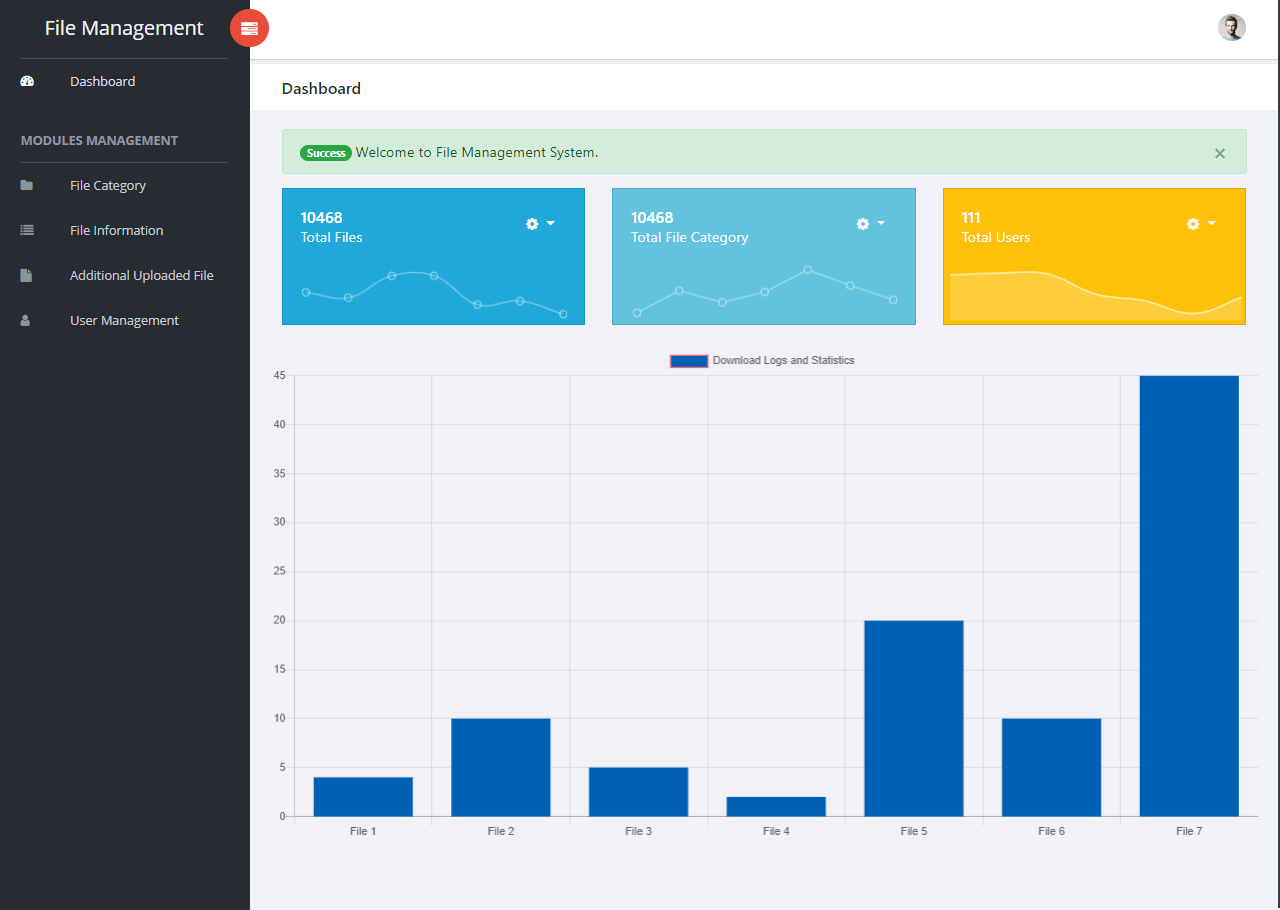
Task: Click the Dashboard page heading
Action: coord(321,88)
